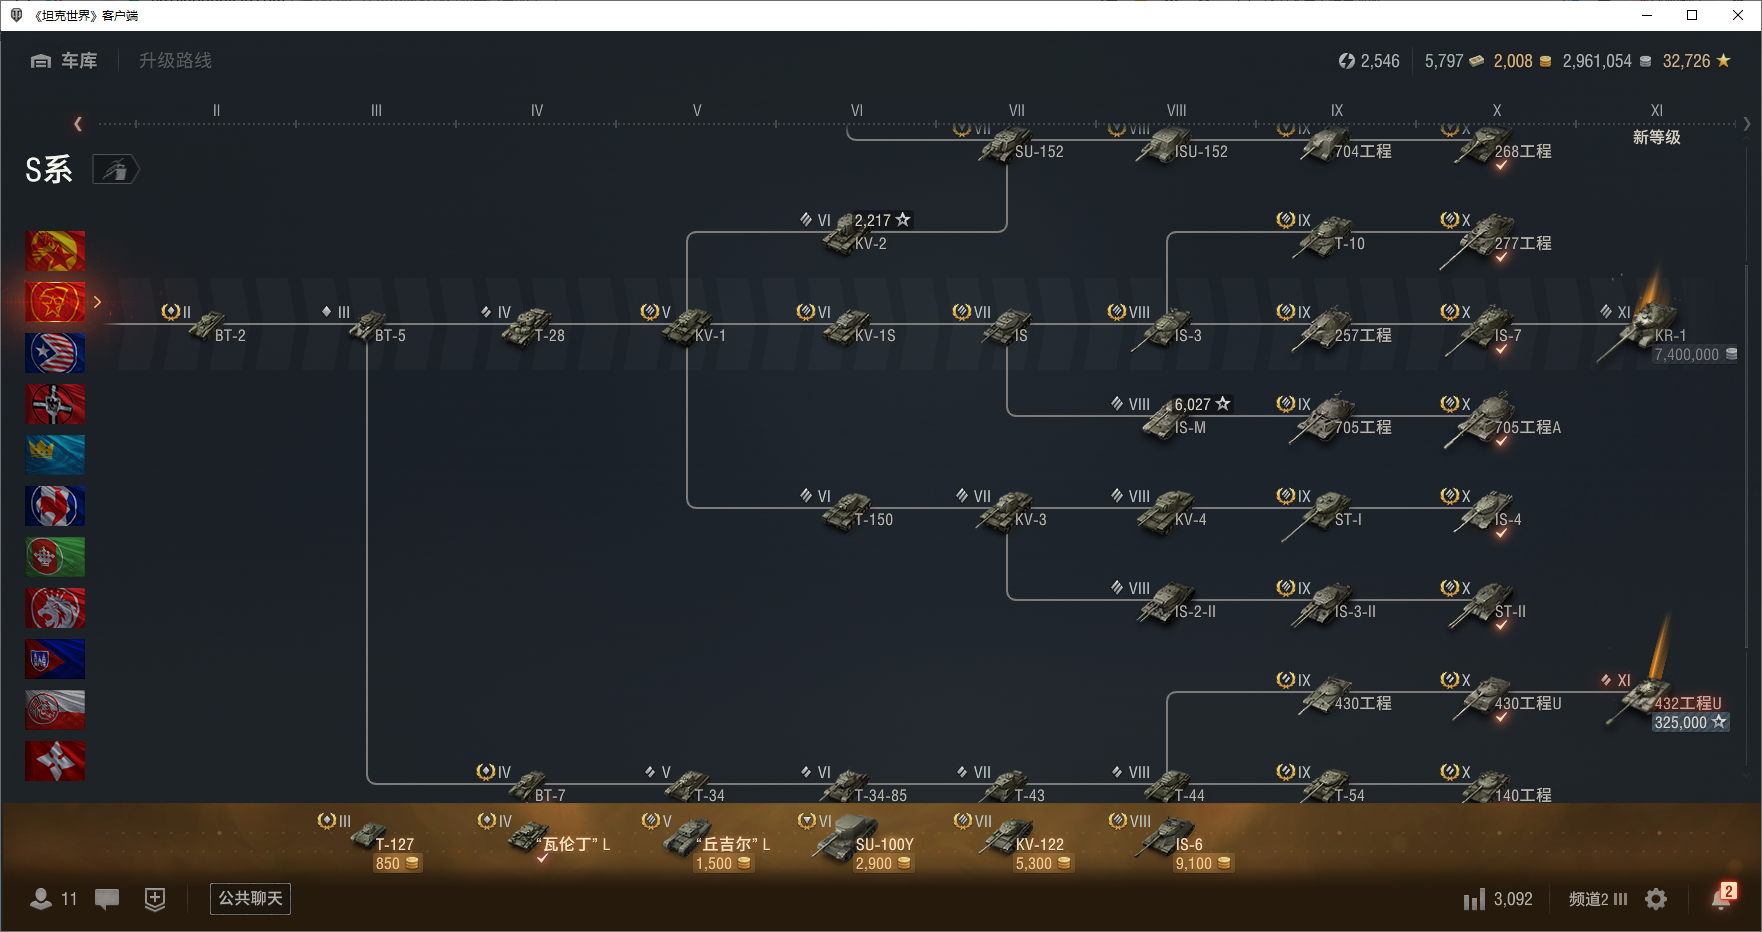Select the Sweden crown flag
Image resolution: width=1762 pixels, height=932 pixels.
coord(55,455)
